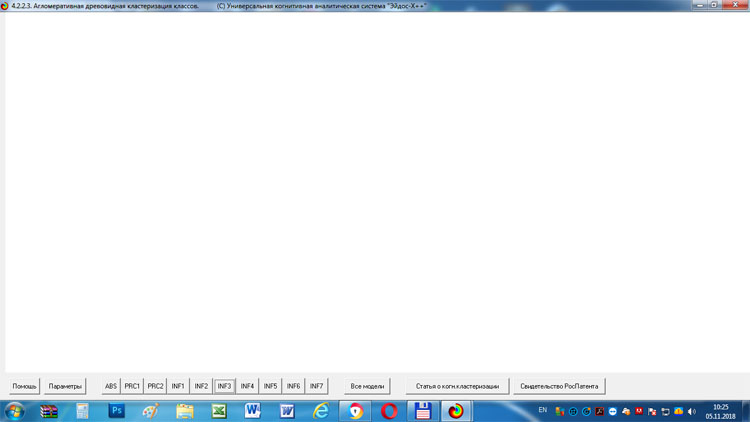Launch Internet Explorer from taskbar

pyautogui.click(x=321, y=411)
